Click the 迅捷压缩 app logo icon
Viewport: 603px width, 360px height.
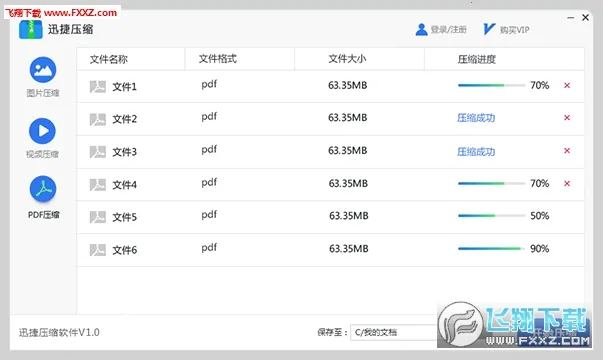click(x=30, y=29)
